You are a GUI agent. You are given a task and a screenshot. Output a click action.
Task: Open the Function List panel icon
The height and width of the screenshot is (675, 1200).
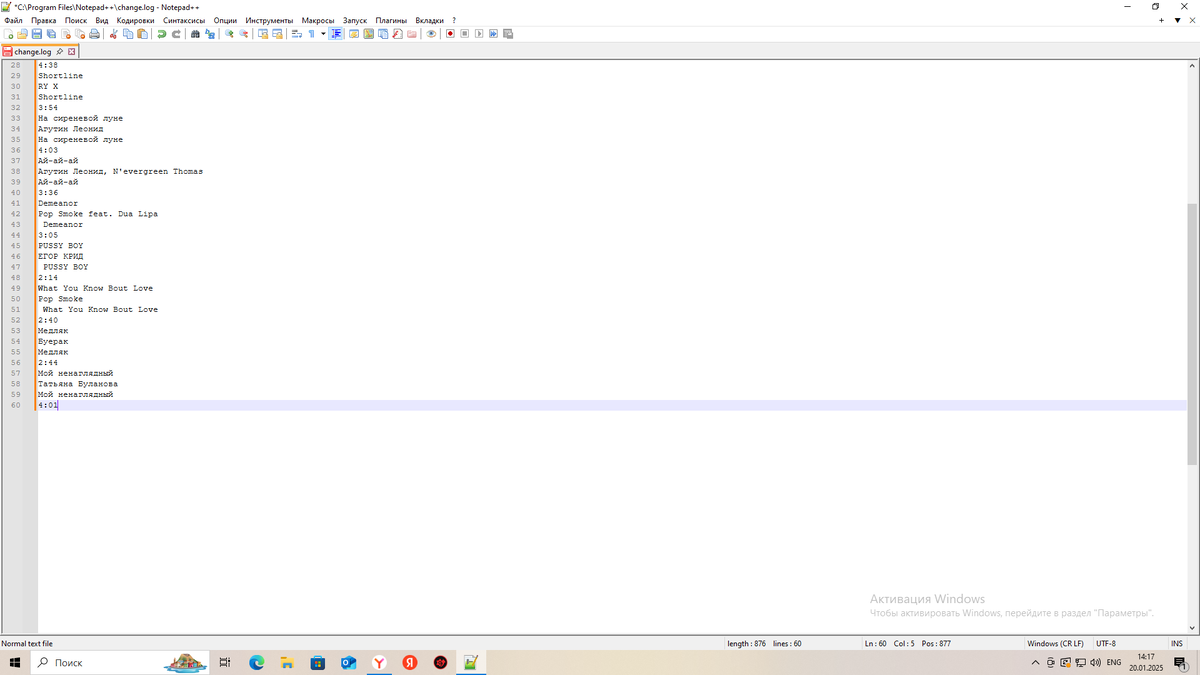[397, 34]
